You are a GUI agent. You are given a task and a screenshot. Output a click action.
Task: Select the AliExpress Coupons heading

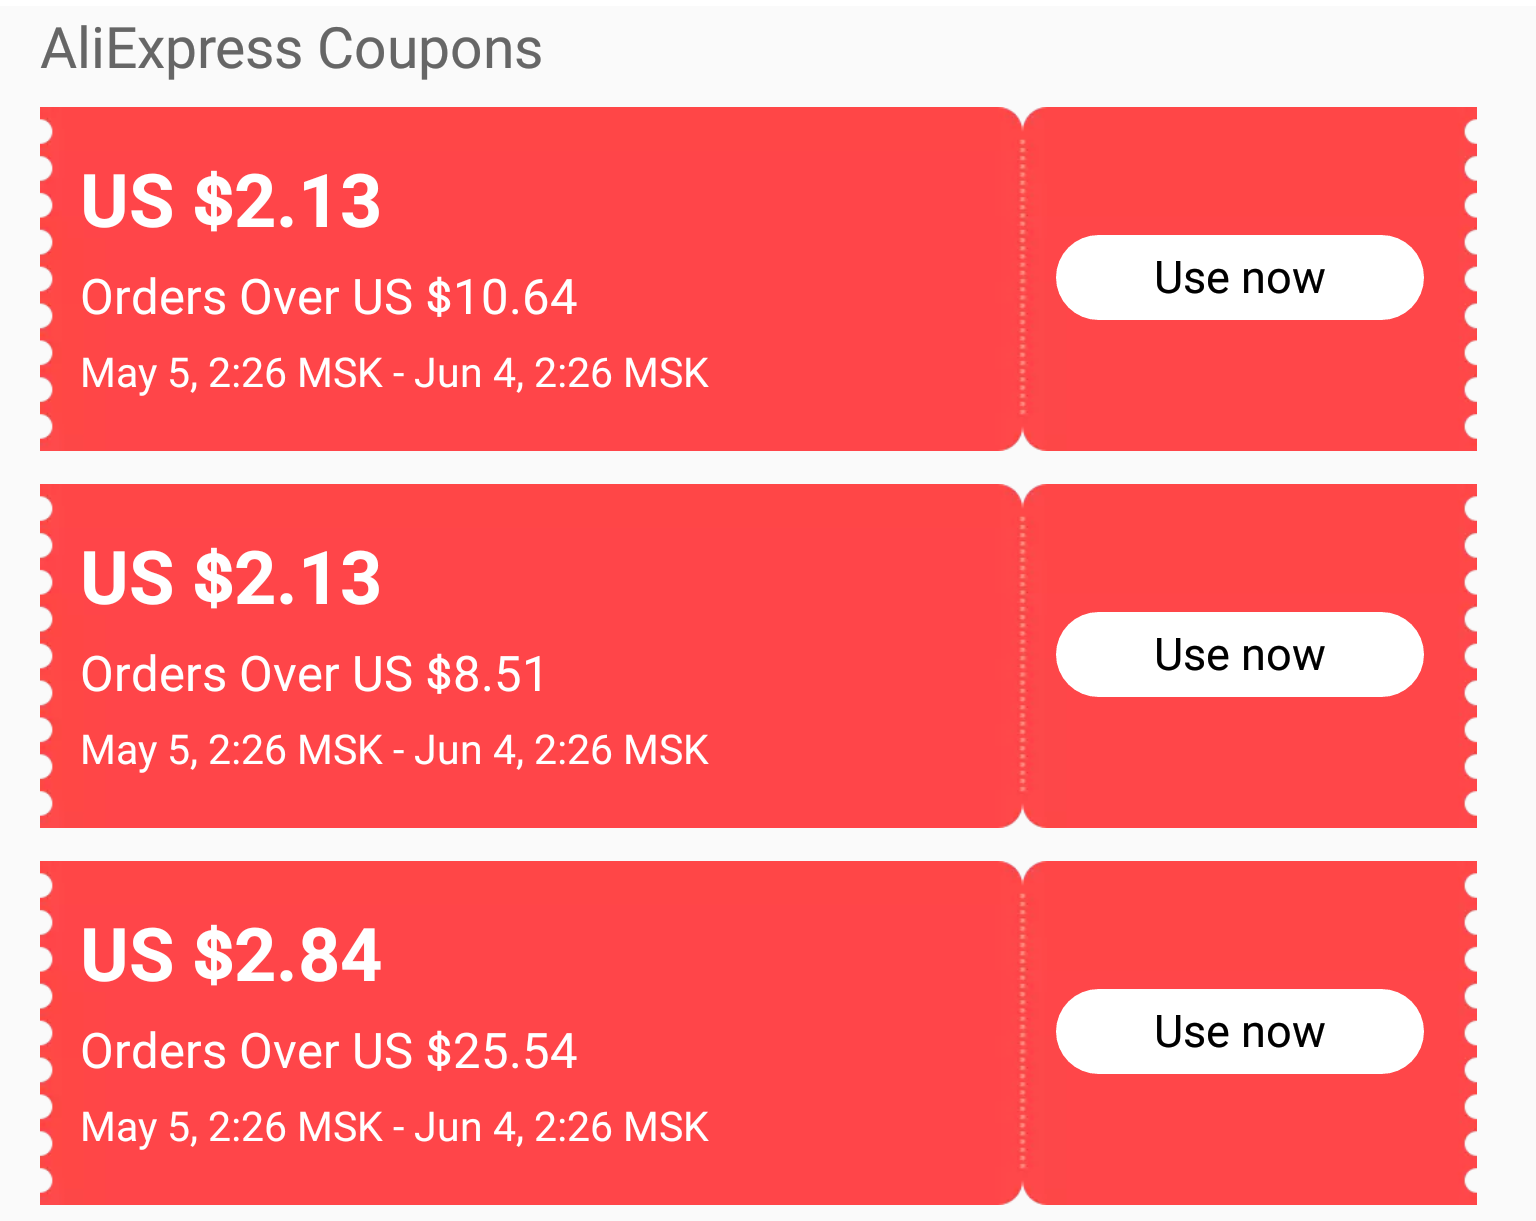pyautogui.click(x=291, y=49)
